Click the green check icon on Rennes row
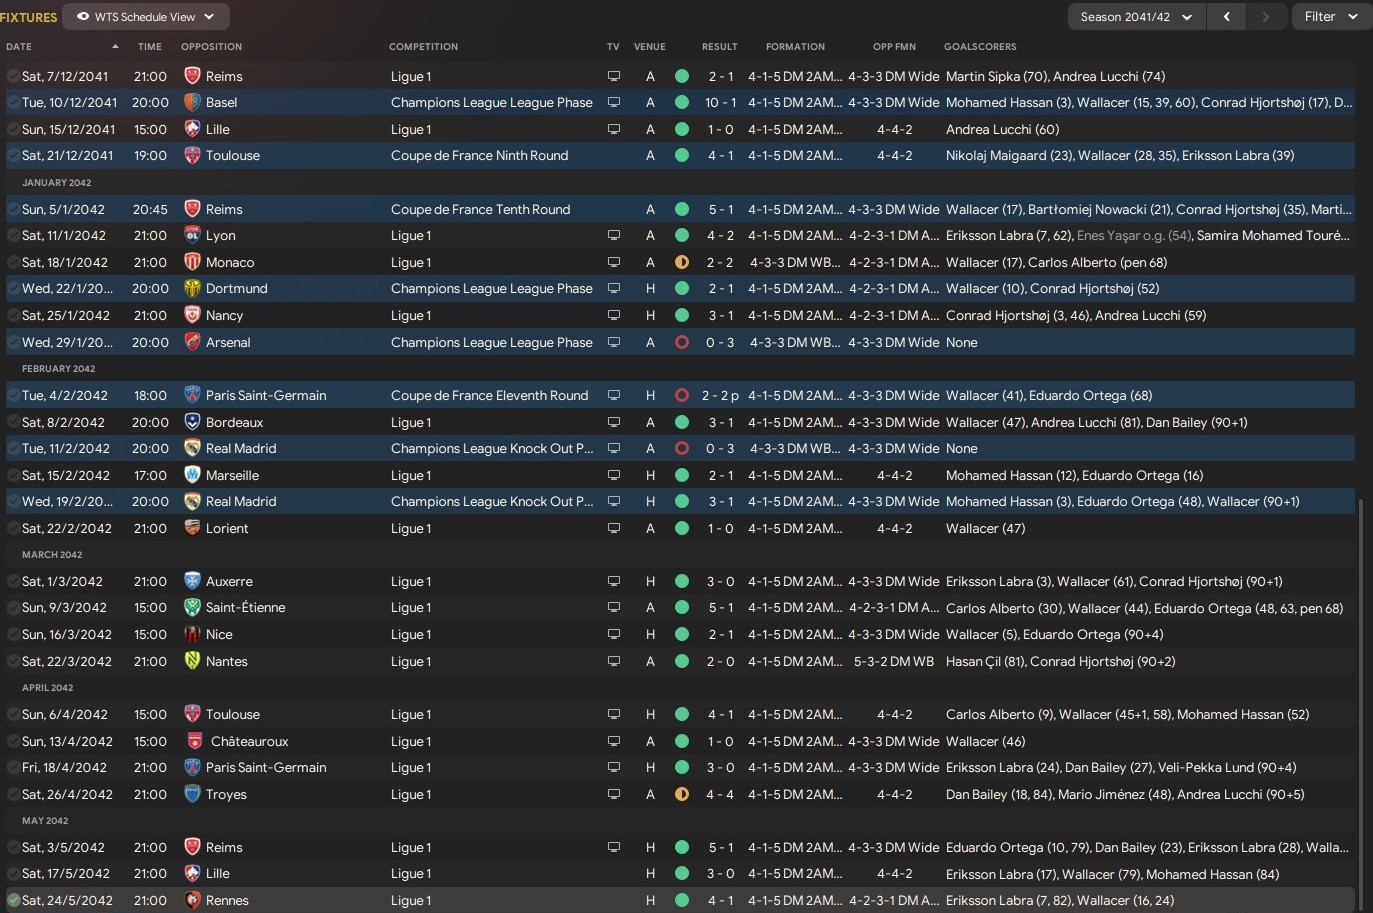Image resolution: width=1373 pixels, height=913 pixels. pos(13,900)
